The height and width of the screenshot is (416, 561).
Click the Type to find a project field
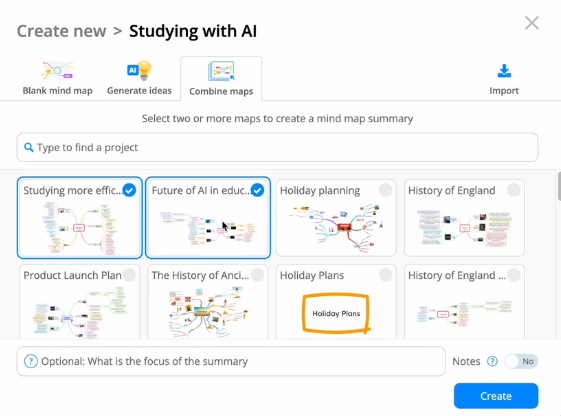(277, 147)
